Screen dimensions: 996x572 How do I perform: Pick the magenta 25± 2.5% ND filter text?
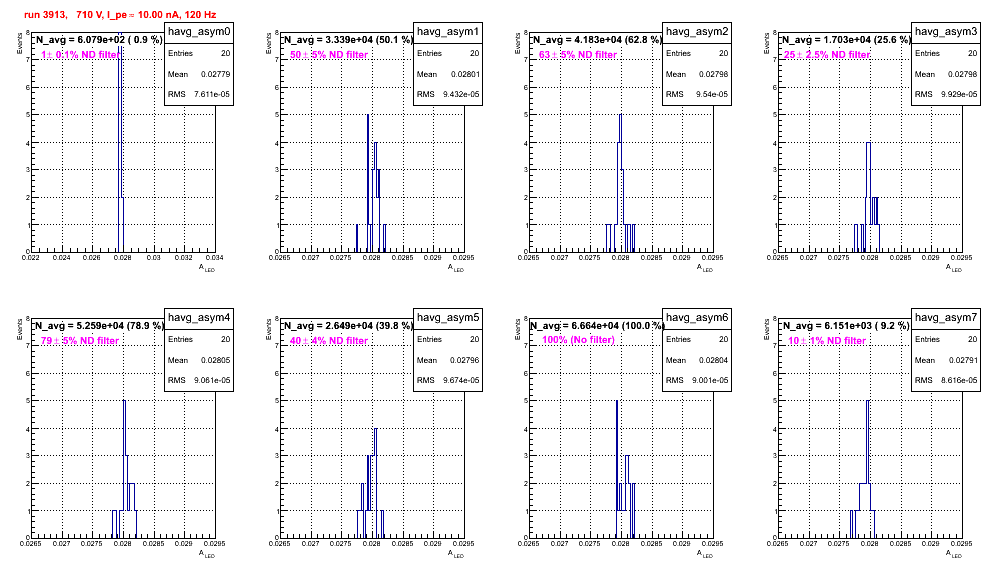click(x=827, y=55)
